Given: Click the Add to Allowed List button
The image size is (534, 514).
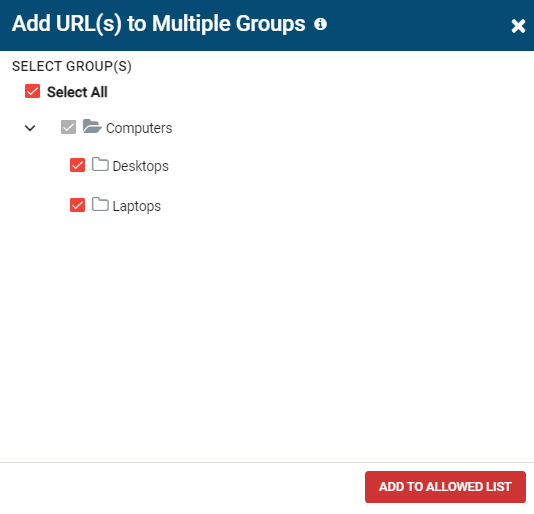Looking at the screenshot, I should coord(445,487).
